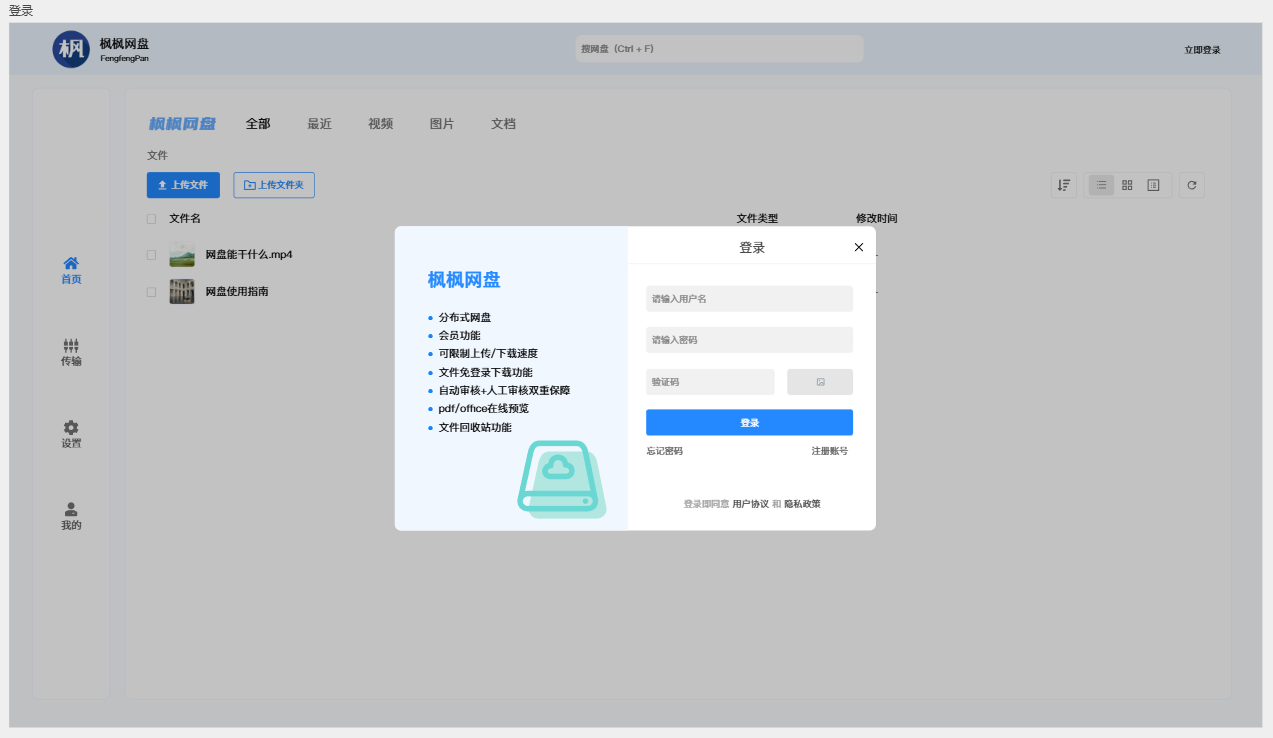1273x738 pixels.
Task: Open the 我的 profile icon in sidebar
Action: (71, 509)
